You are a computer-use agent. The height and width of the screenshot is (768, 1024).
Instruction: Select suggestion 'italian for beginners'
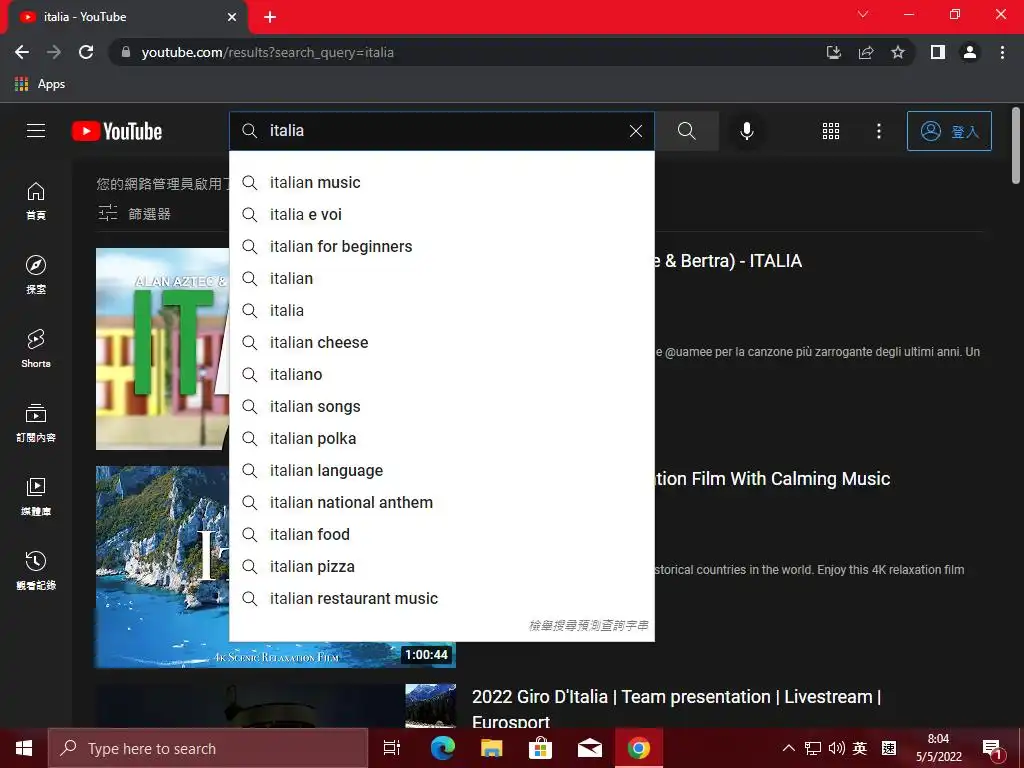point(441,246)
